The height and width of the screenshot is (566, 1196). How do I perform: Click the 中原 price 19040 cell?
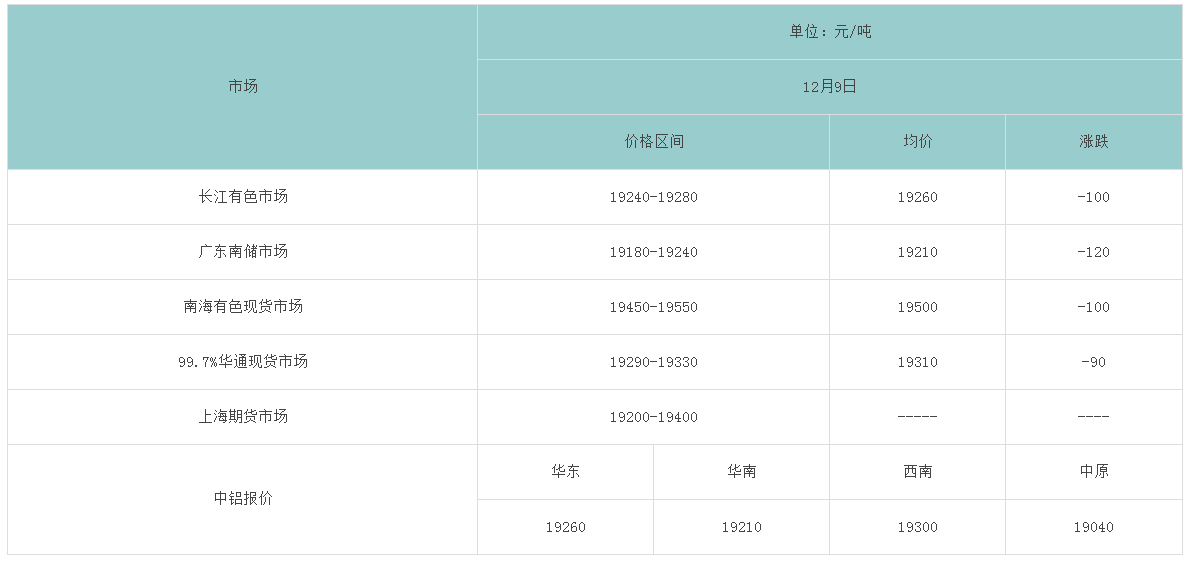(x=1093, y=527)
